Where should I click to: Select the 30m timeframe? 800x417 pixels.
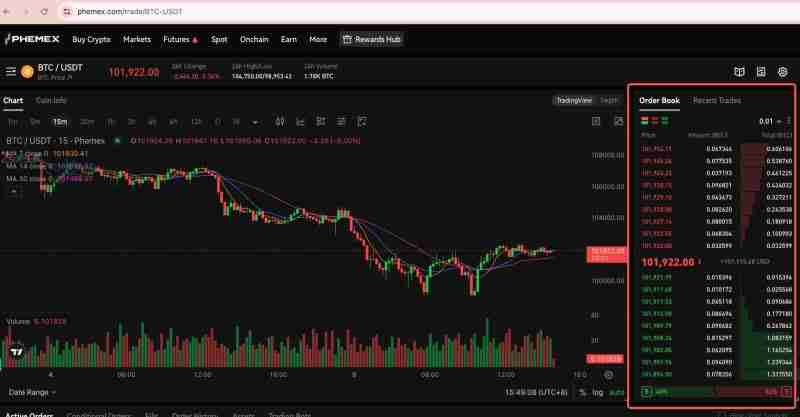87,121
